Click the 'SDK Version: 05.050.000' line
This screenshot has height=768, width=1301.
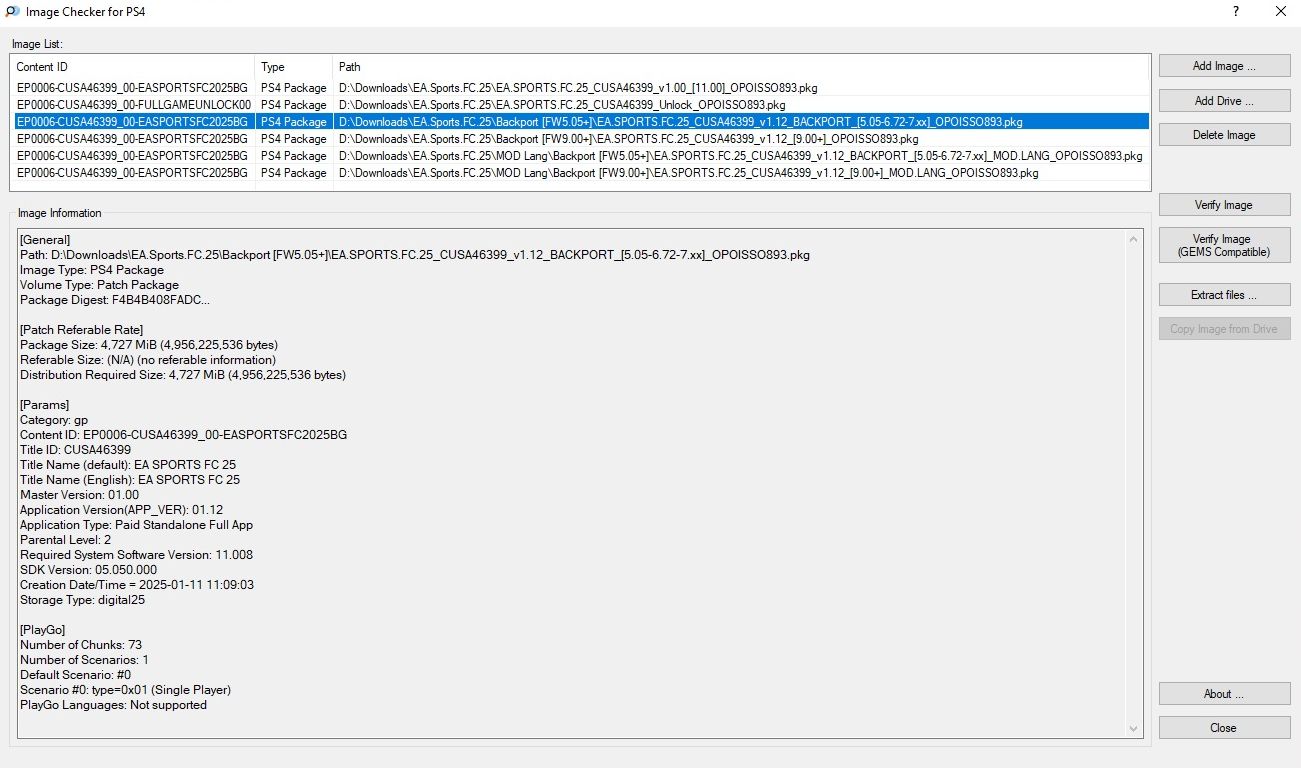click(89, 570)
